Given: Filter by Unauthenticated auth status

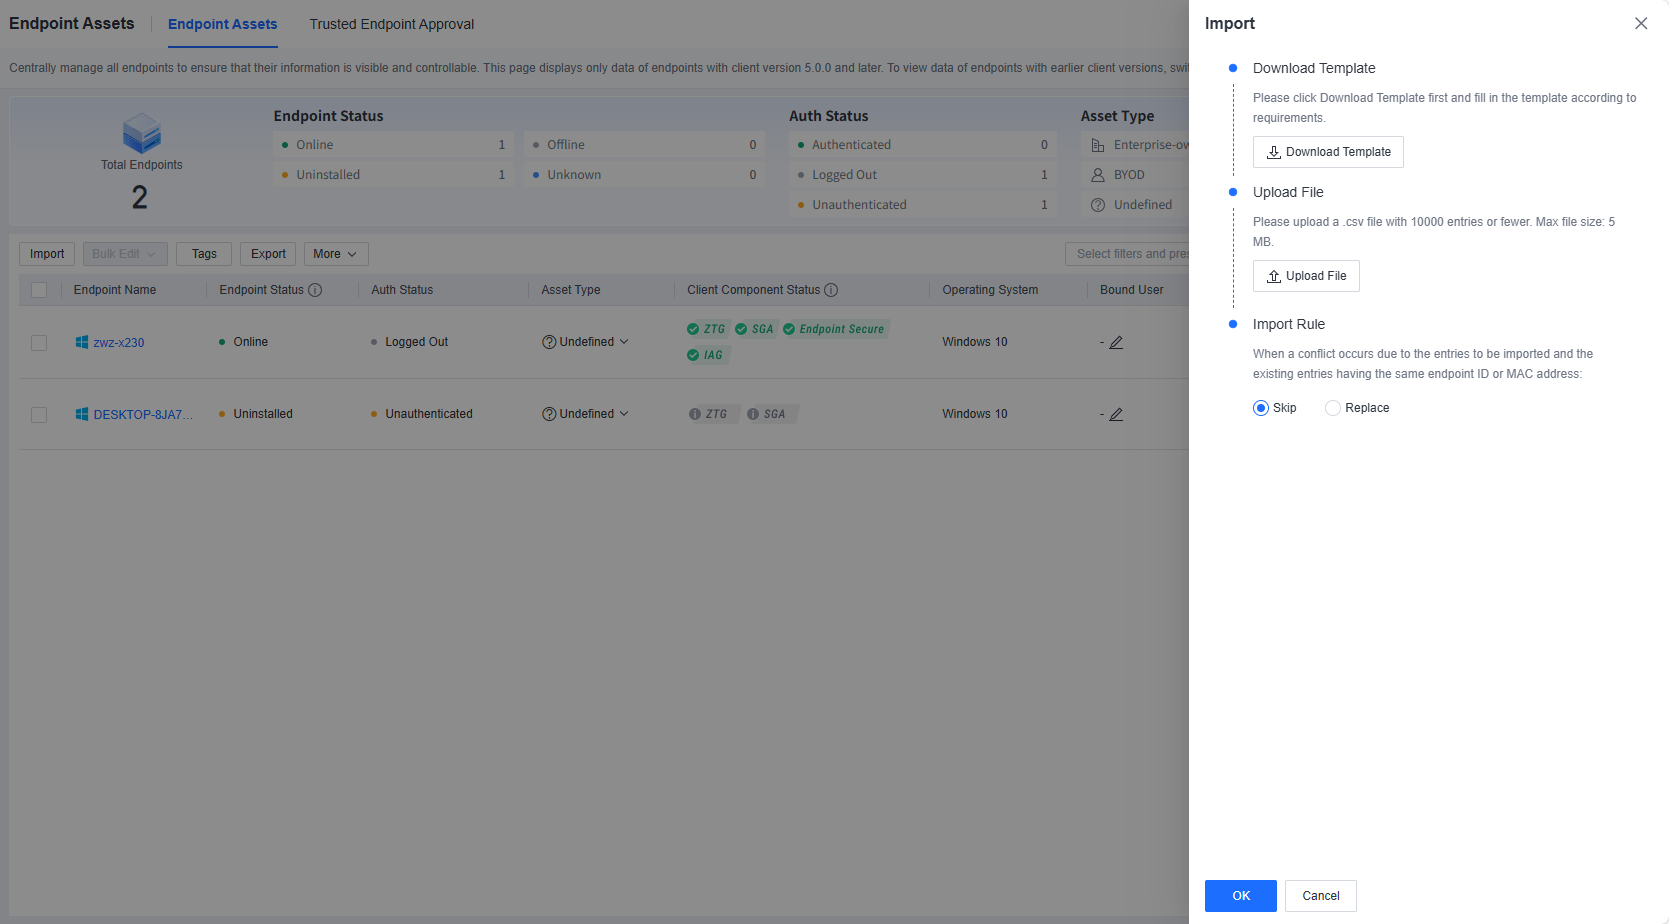Looking at the screenshot, I should coord(923,205).
